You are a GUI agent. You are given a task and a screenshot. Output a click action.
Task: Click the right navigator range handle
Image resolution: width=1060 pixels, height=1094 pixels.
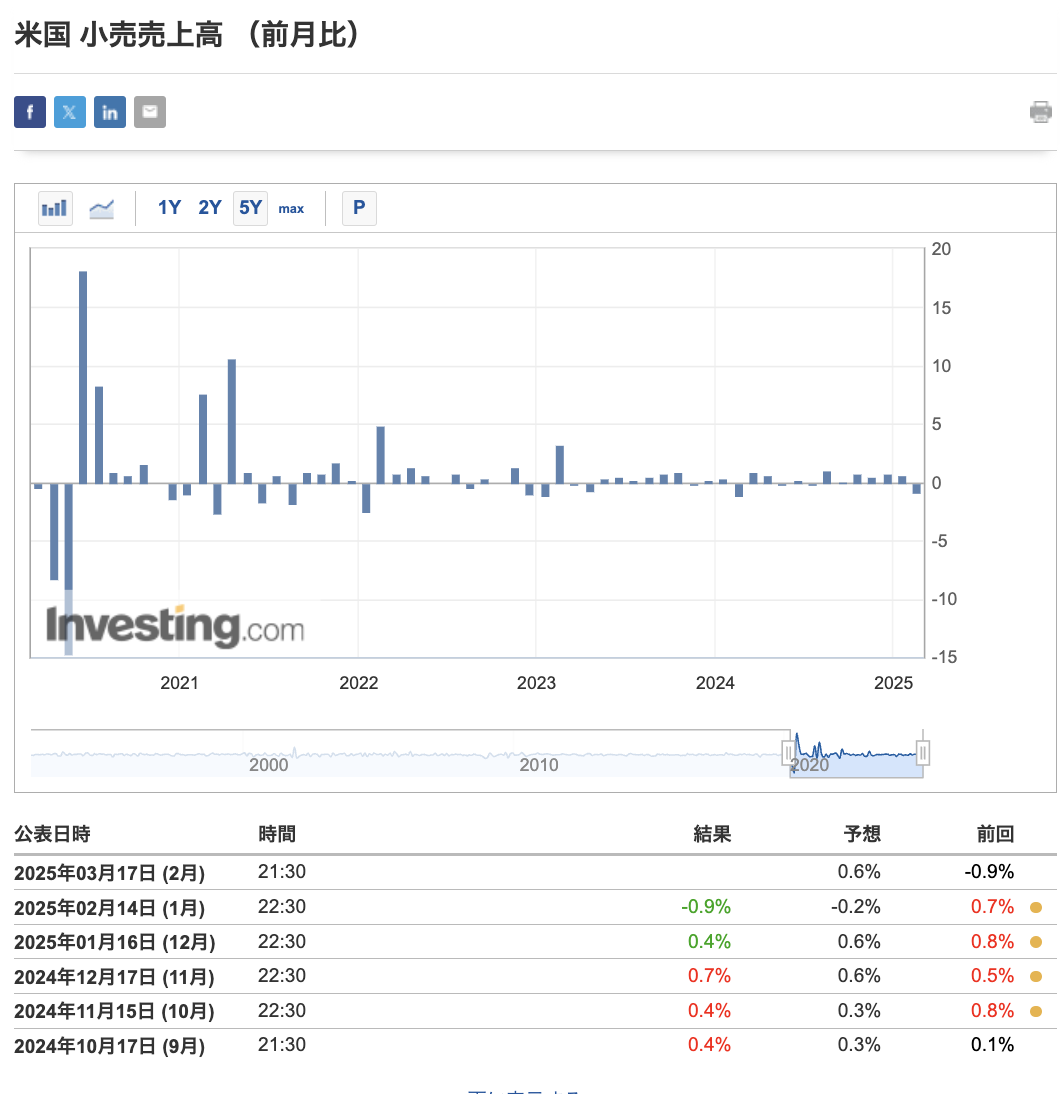[923, 753]
